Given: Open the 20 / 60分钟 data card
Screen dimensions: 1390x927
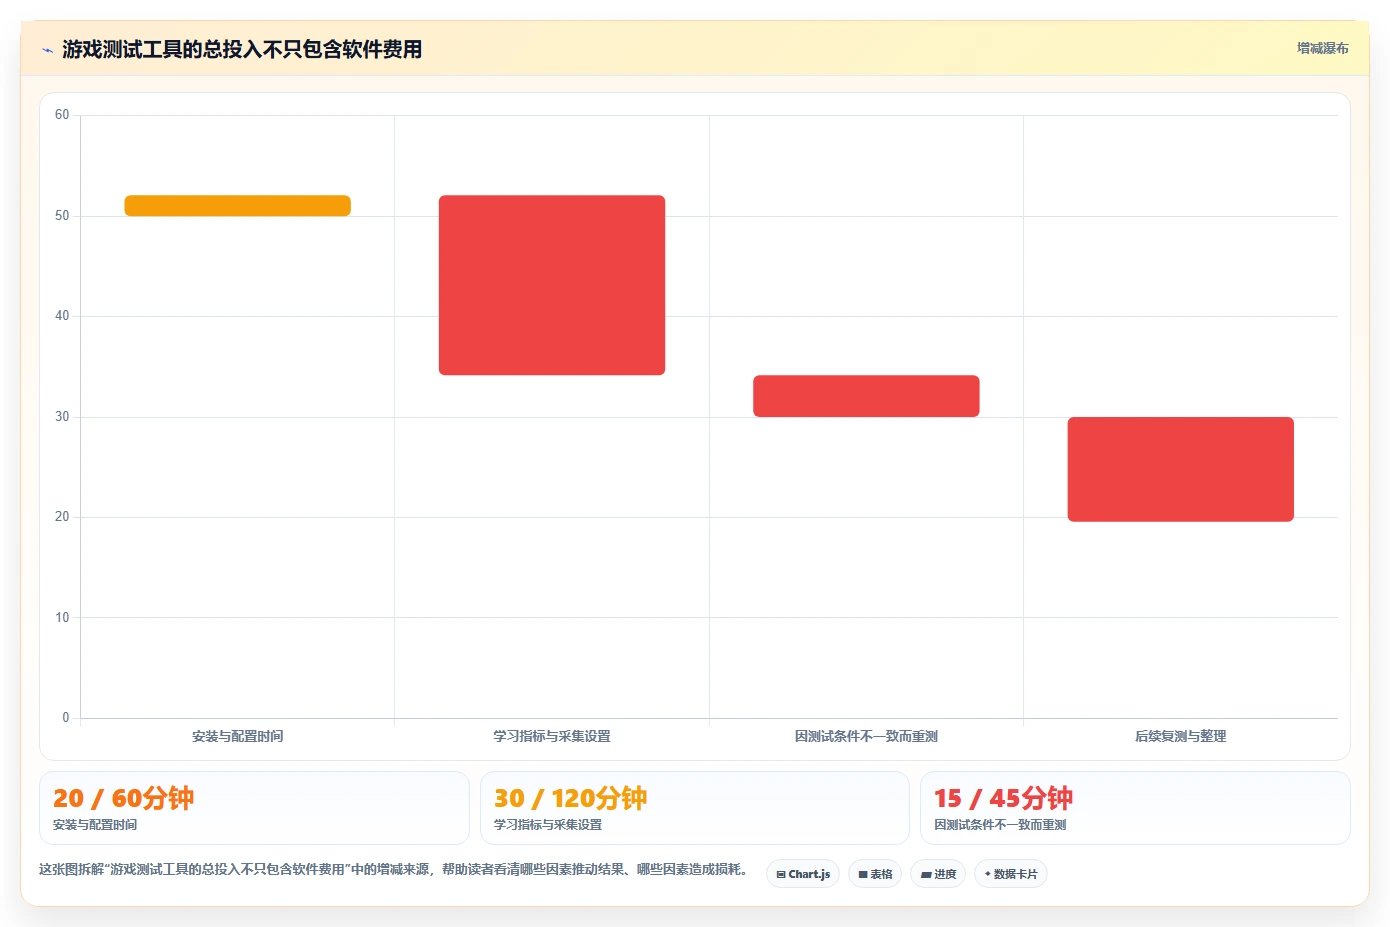Looking at the screenshot, I should pos(254,808).
